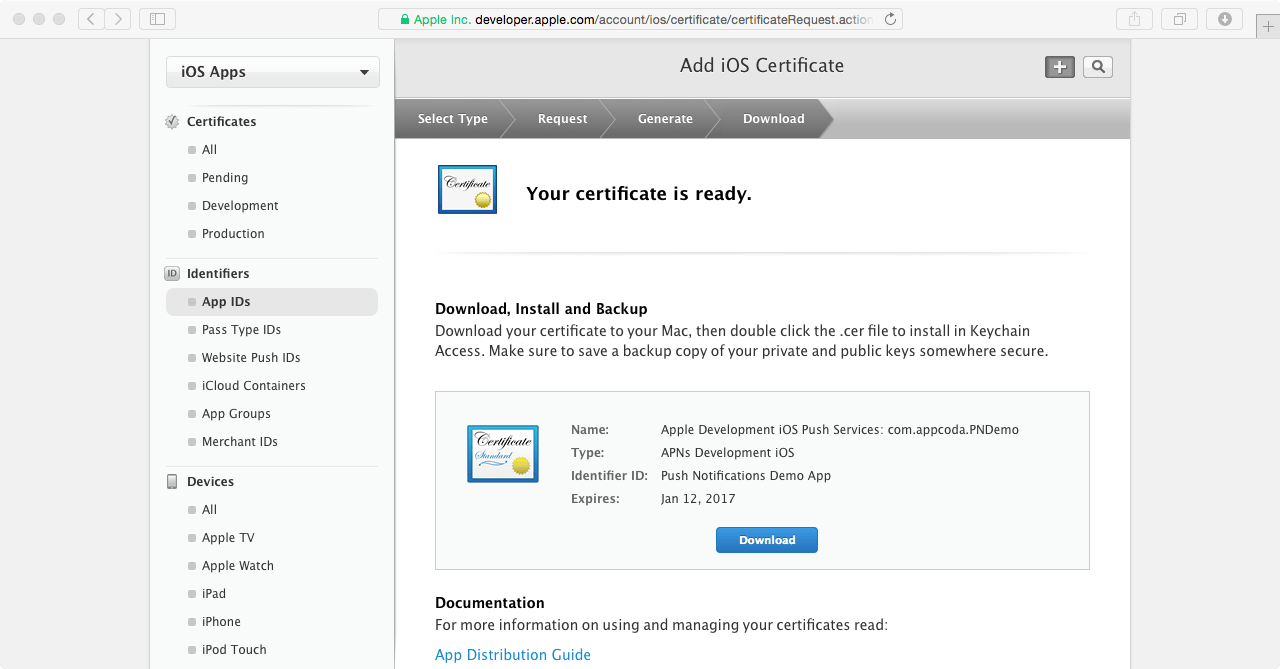Screen dimensions: 1280x669
Task: Show all tabs in Safari
Action: 1180,19
